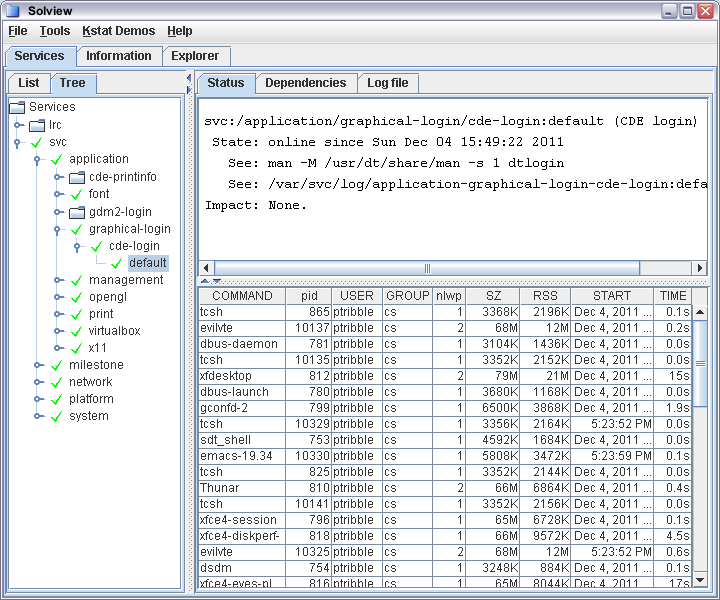
Task: Select the Thunar process row
Action: [x=445, y=488]
